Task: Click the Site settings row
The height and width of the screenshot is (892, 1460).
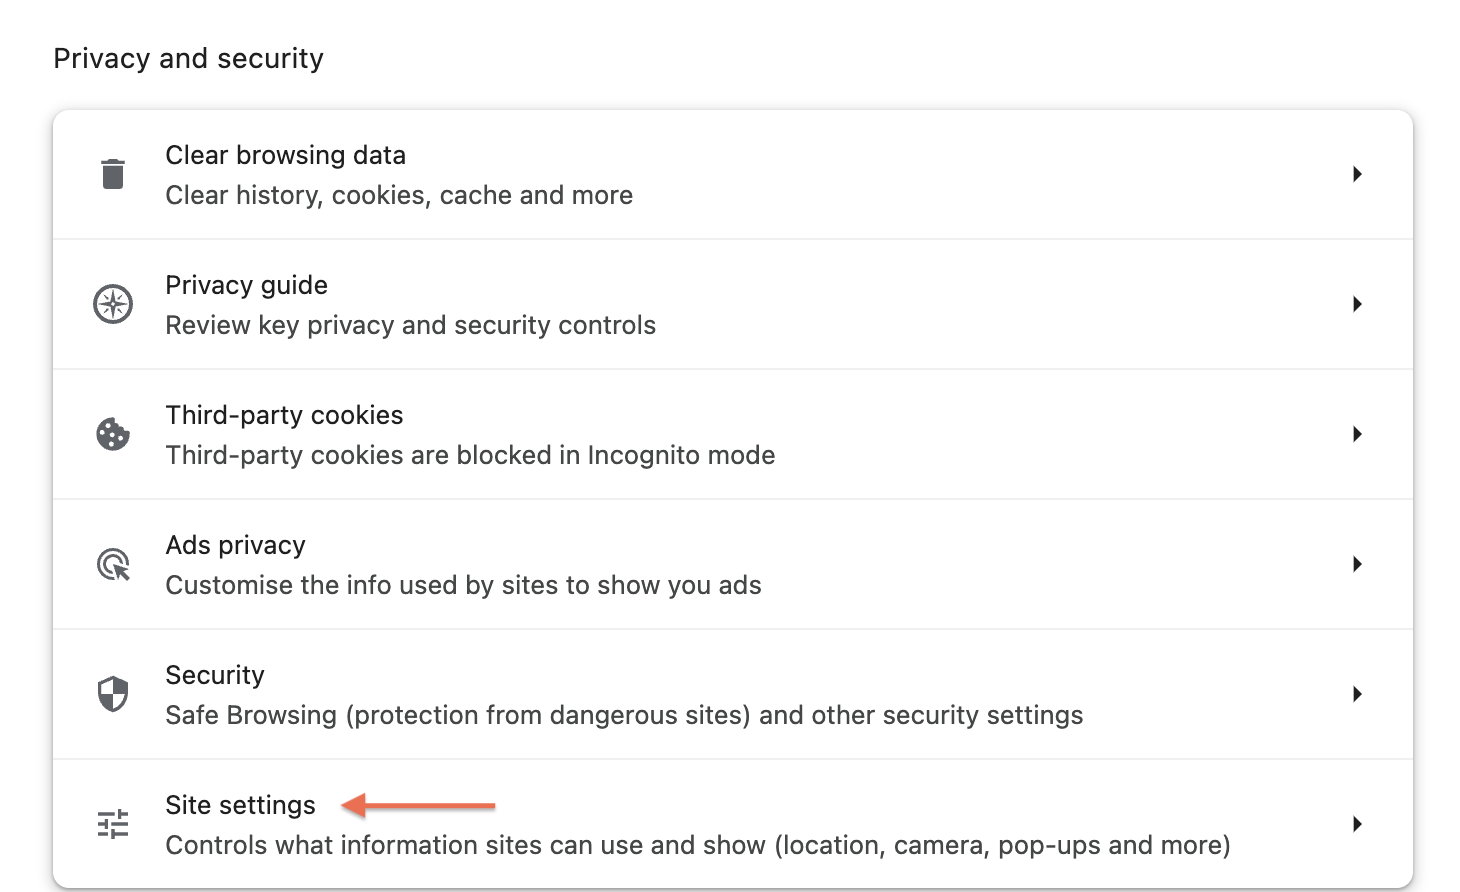Action: coord(700,823)
